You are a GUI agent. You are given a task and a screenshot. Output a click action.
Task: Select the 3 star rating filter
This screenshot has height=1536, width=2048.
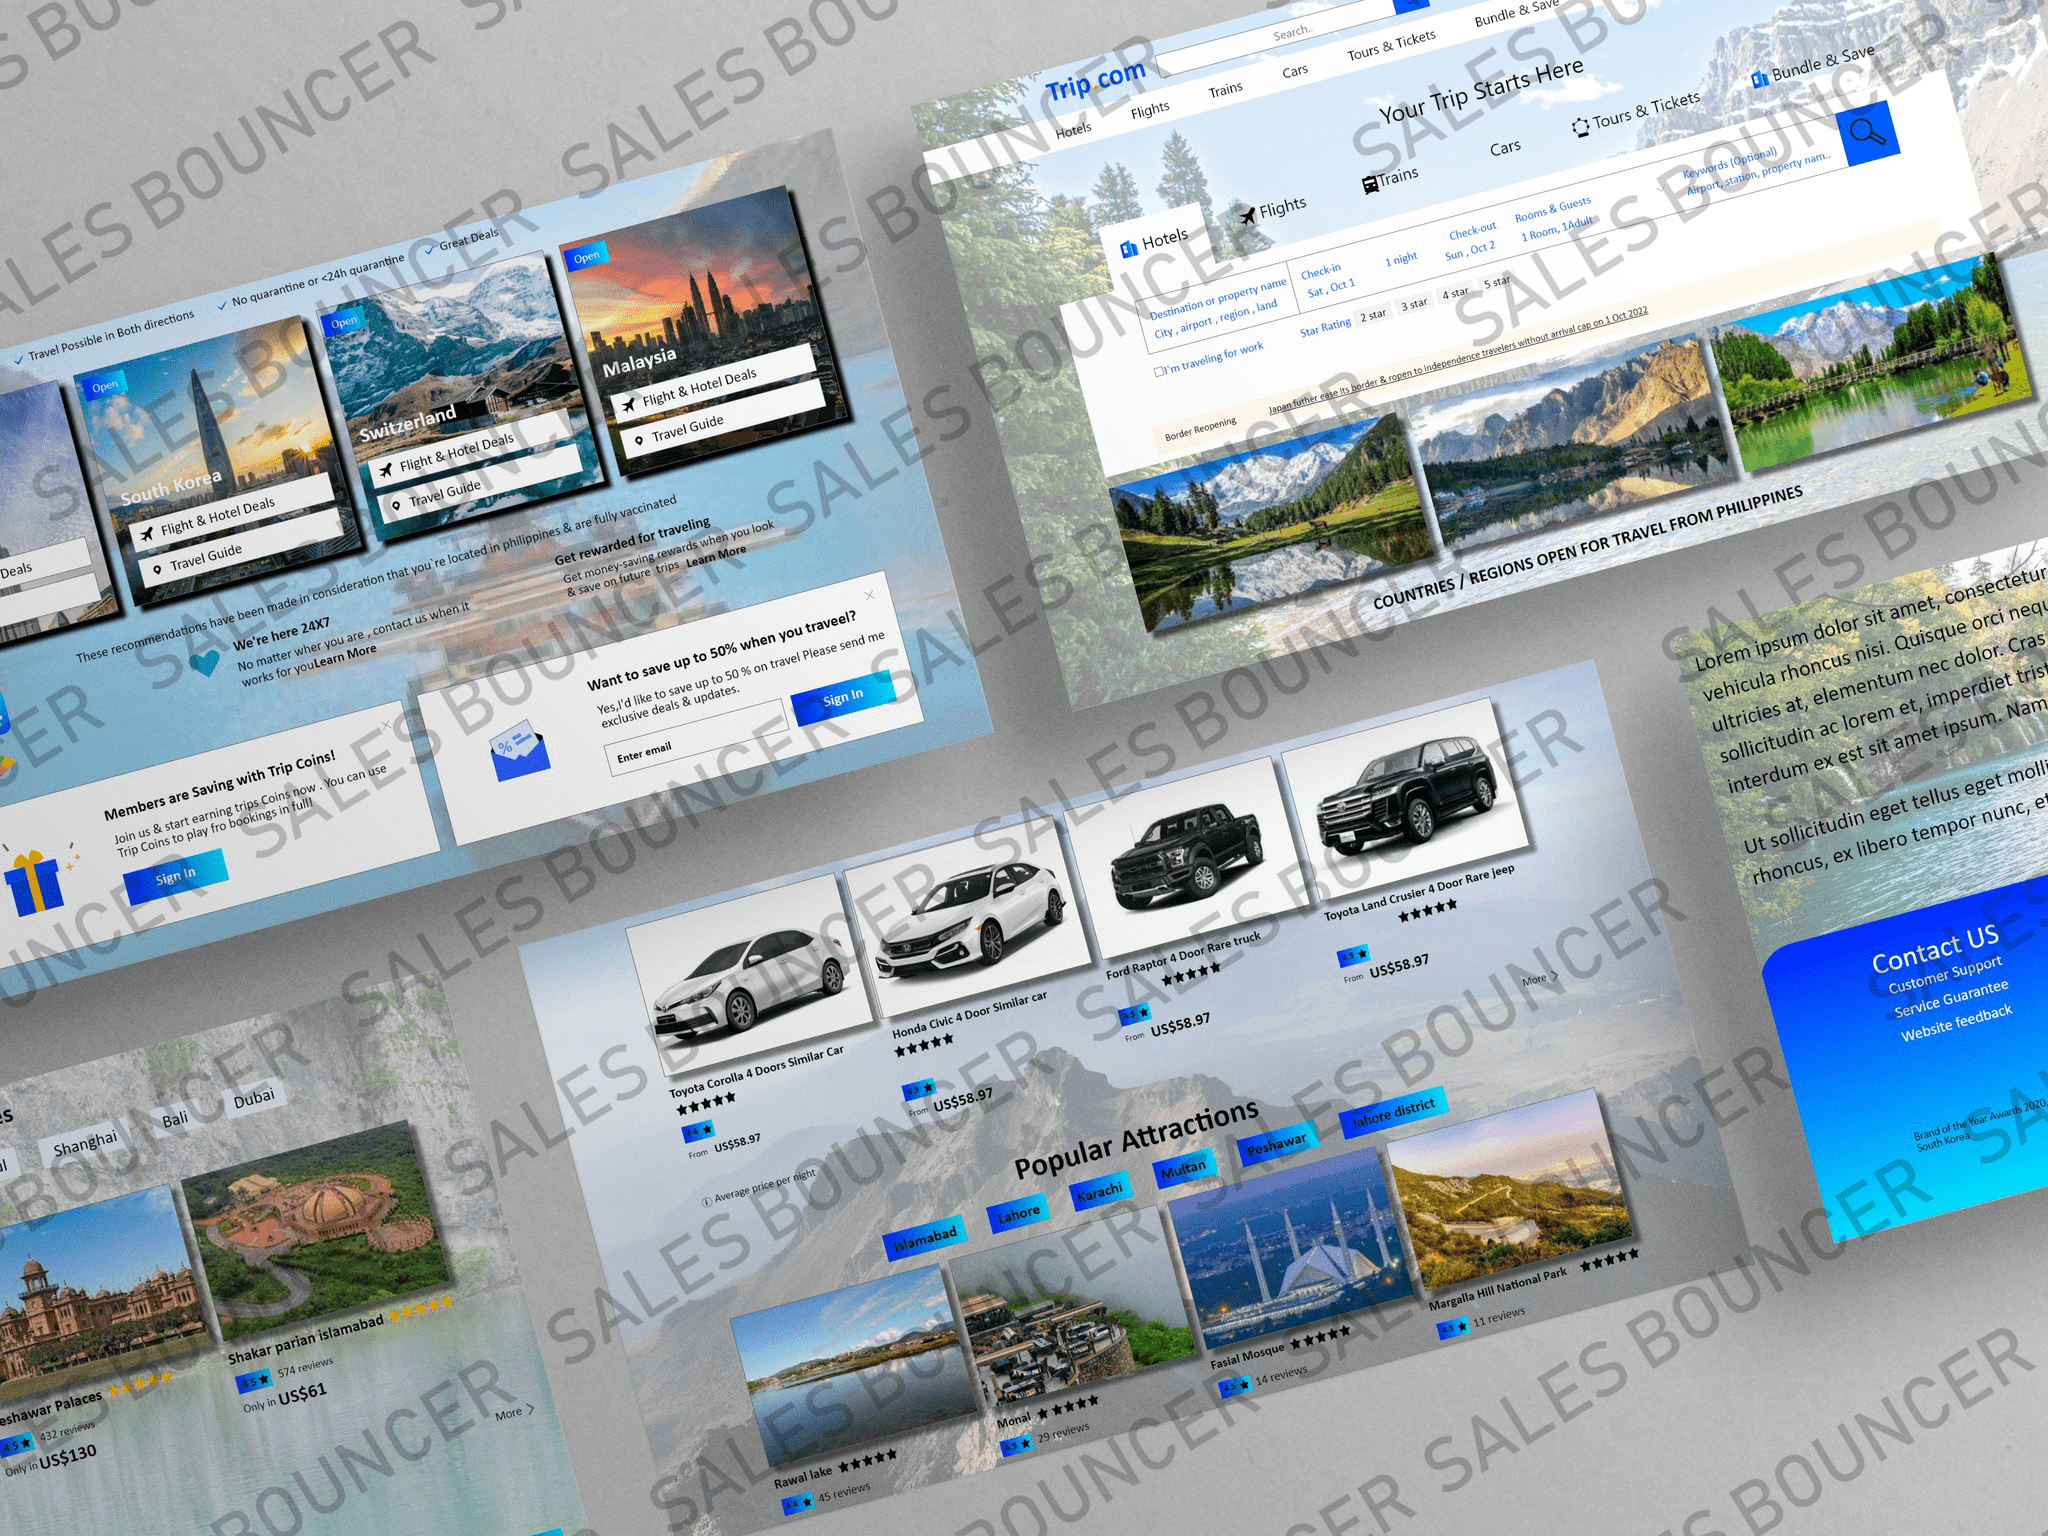(1414, 305)
